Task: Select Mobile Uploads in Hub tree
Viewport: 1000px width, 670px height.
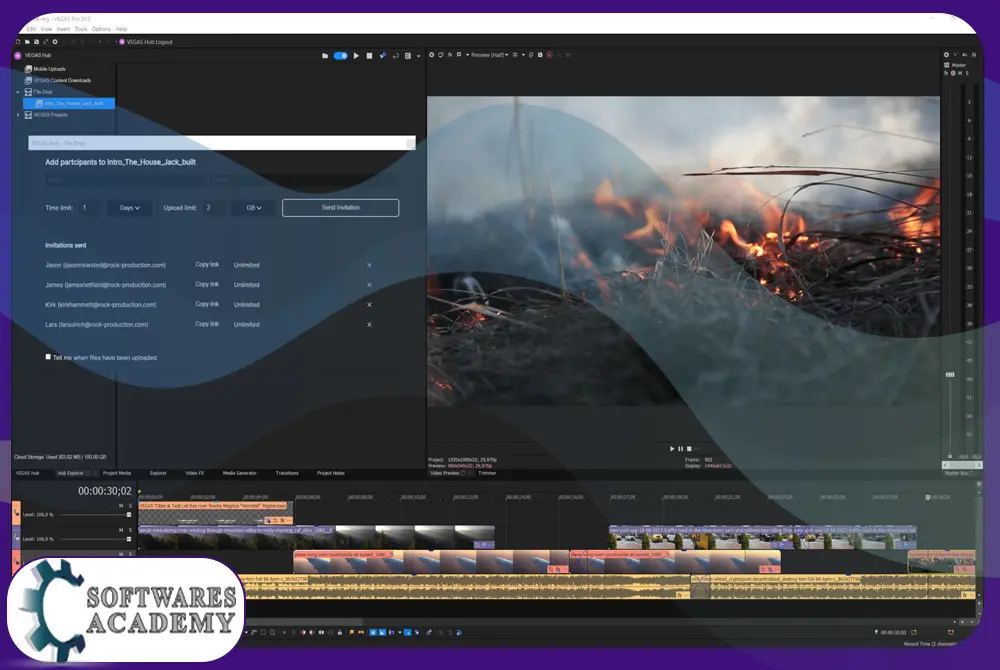Action: pyautogui.click(x=45, y=69)
